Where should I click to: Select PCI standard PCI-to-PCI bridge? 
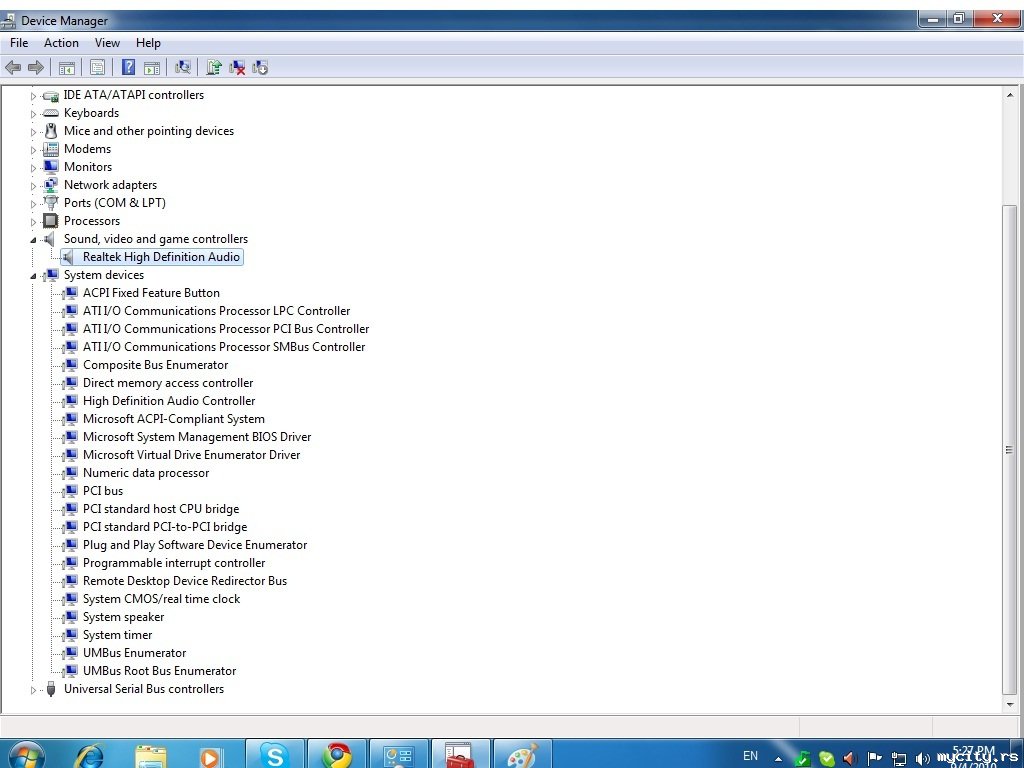coord(165,527)
